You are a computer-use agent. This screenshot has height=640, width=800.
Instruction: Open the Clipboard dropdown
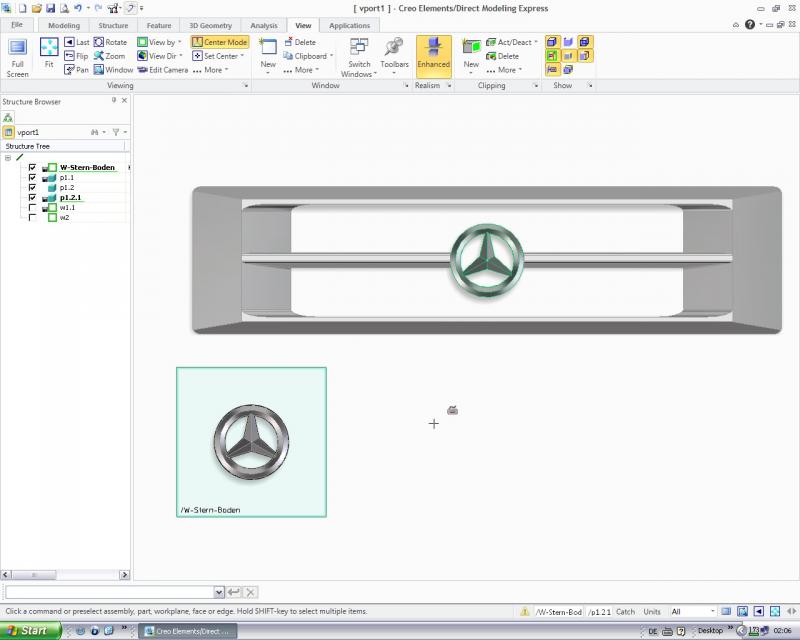[x=308, y=56]
